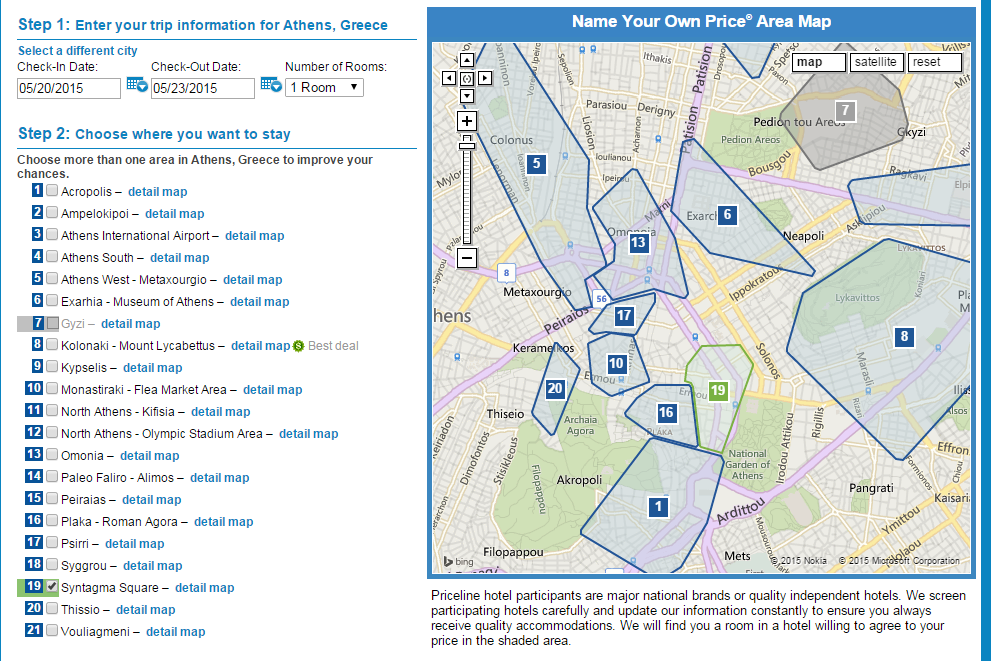Click green area marker 19 on map
This screenshot has height=661, width=991.
coord(717,391)
